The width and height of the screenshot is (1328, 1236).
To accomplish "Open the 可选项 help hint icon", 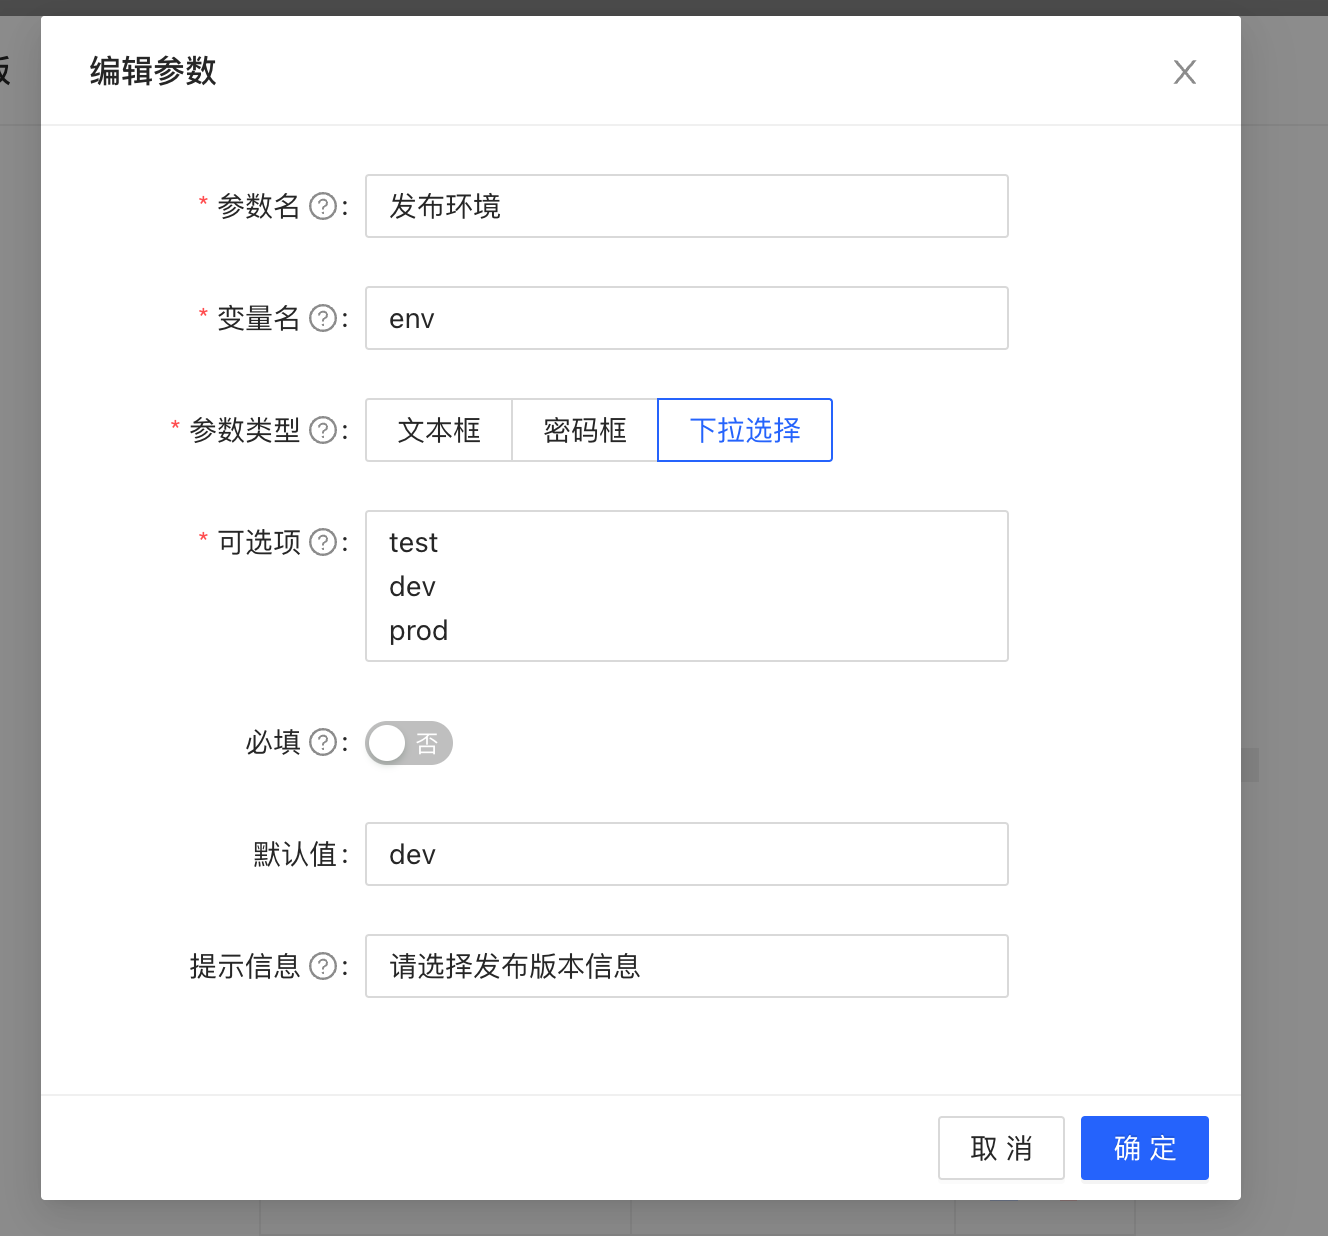I will tap(322, 542).
